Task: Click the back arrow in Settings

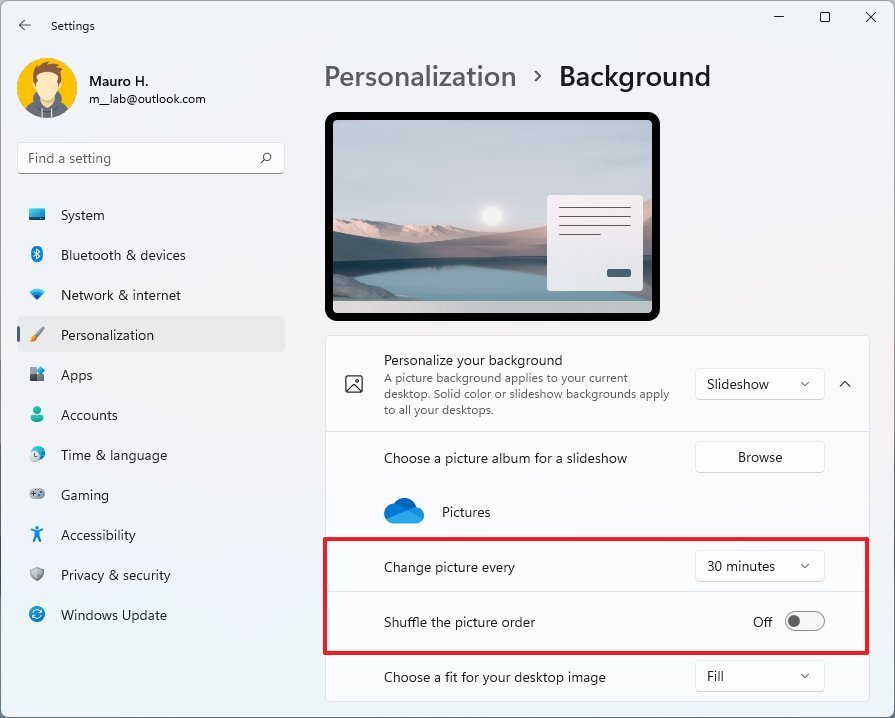Action: pos(25,25)
